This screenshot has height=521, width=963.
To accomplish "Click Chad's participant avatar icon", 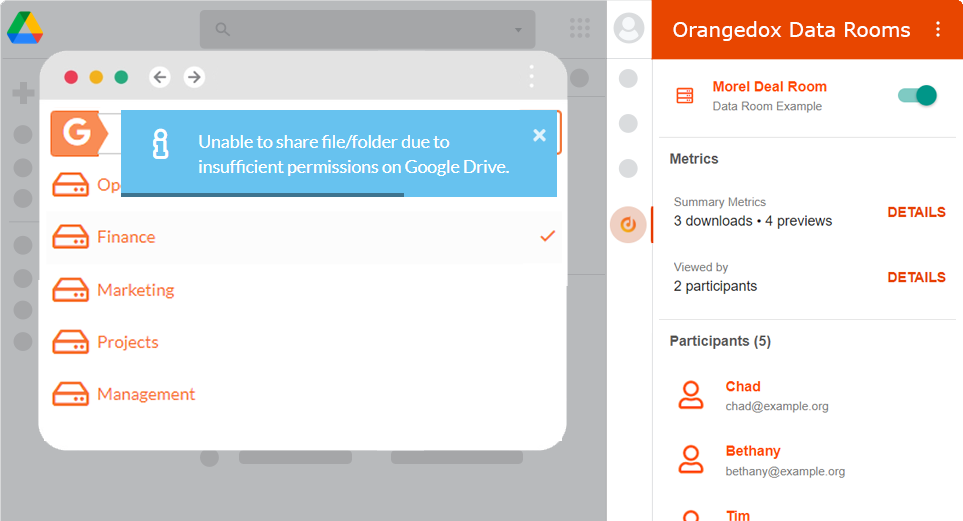I will (x=691, y=395).
